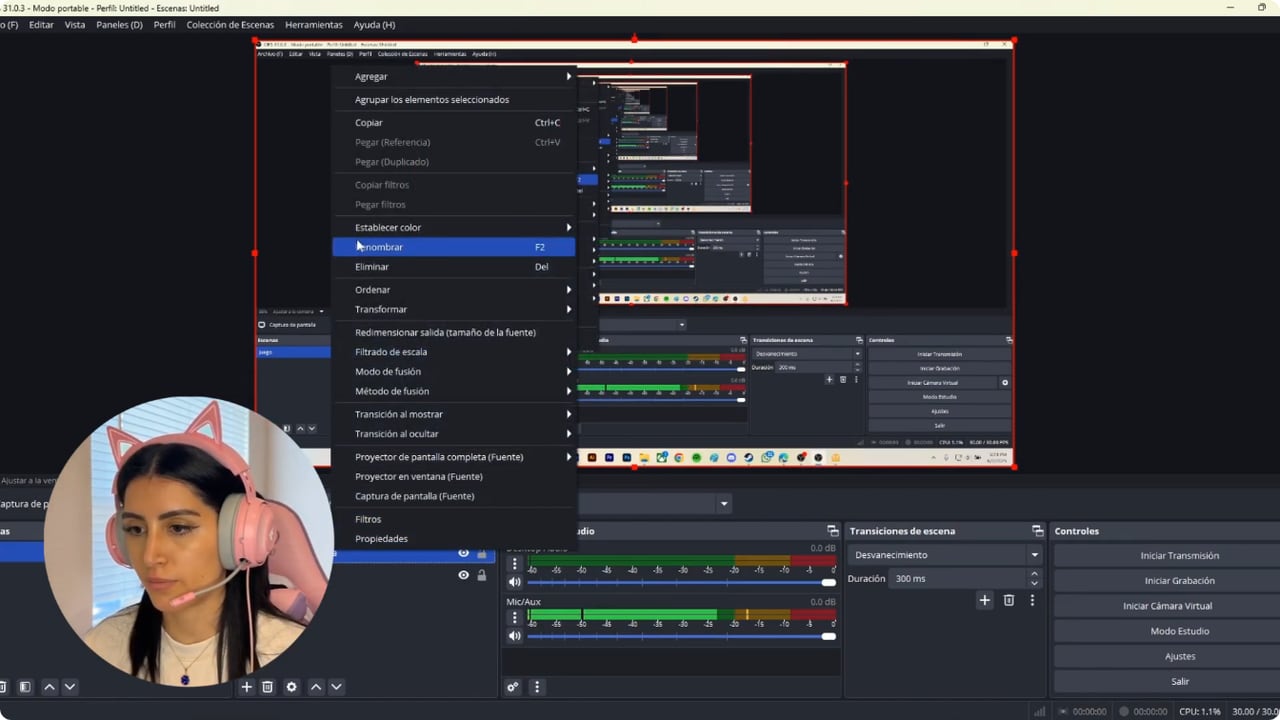Image resolution: width=1280 pixels, height=720 pixels.
Task: Move scene down in Scenes panel
Action: [69, 687]
